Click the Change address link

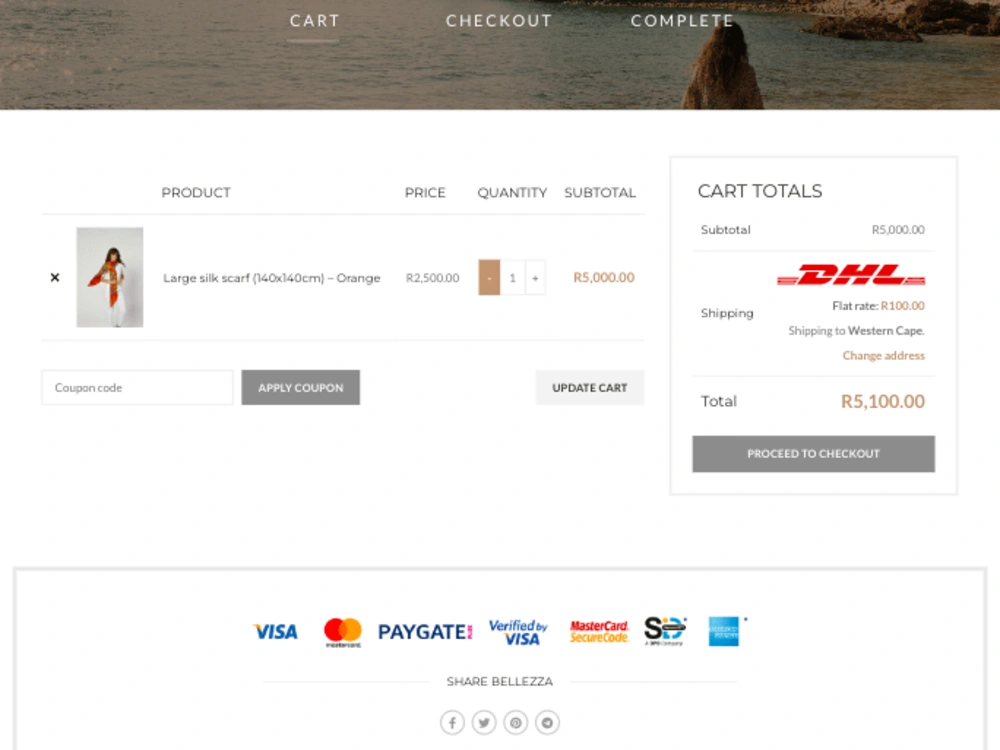[x=883, y=355]
